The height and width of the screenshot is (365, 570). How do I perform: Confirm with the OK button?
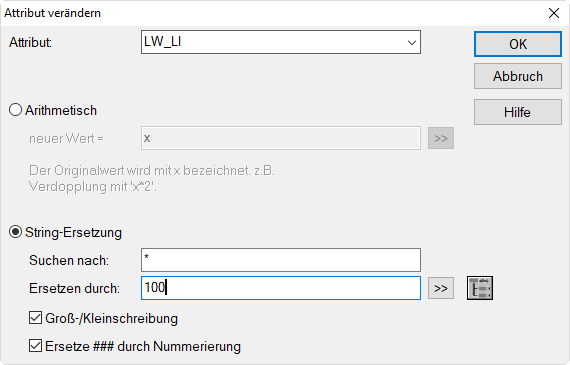click(x=518, y=44)
